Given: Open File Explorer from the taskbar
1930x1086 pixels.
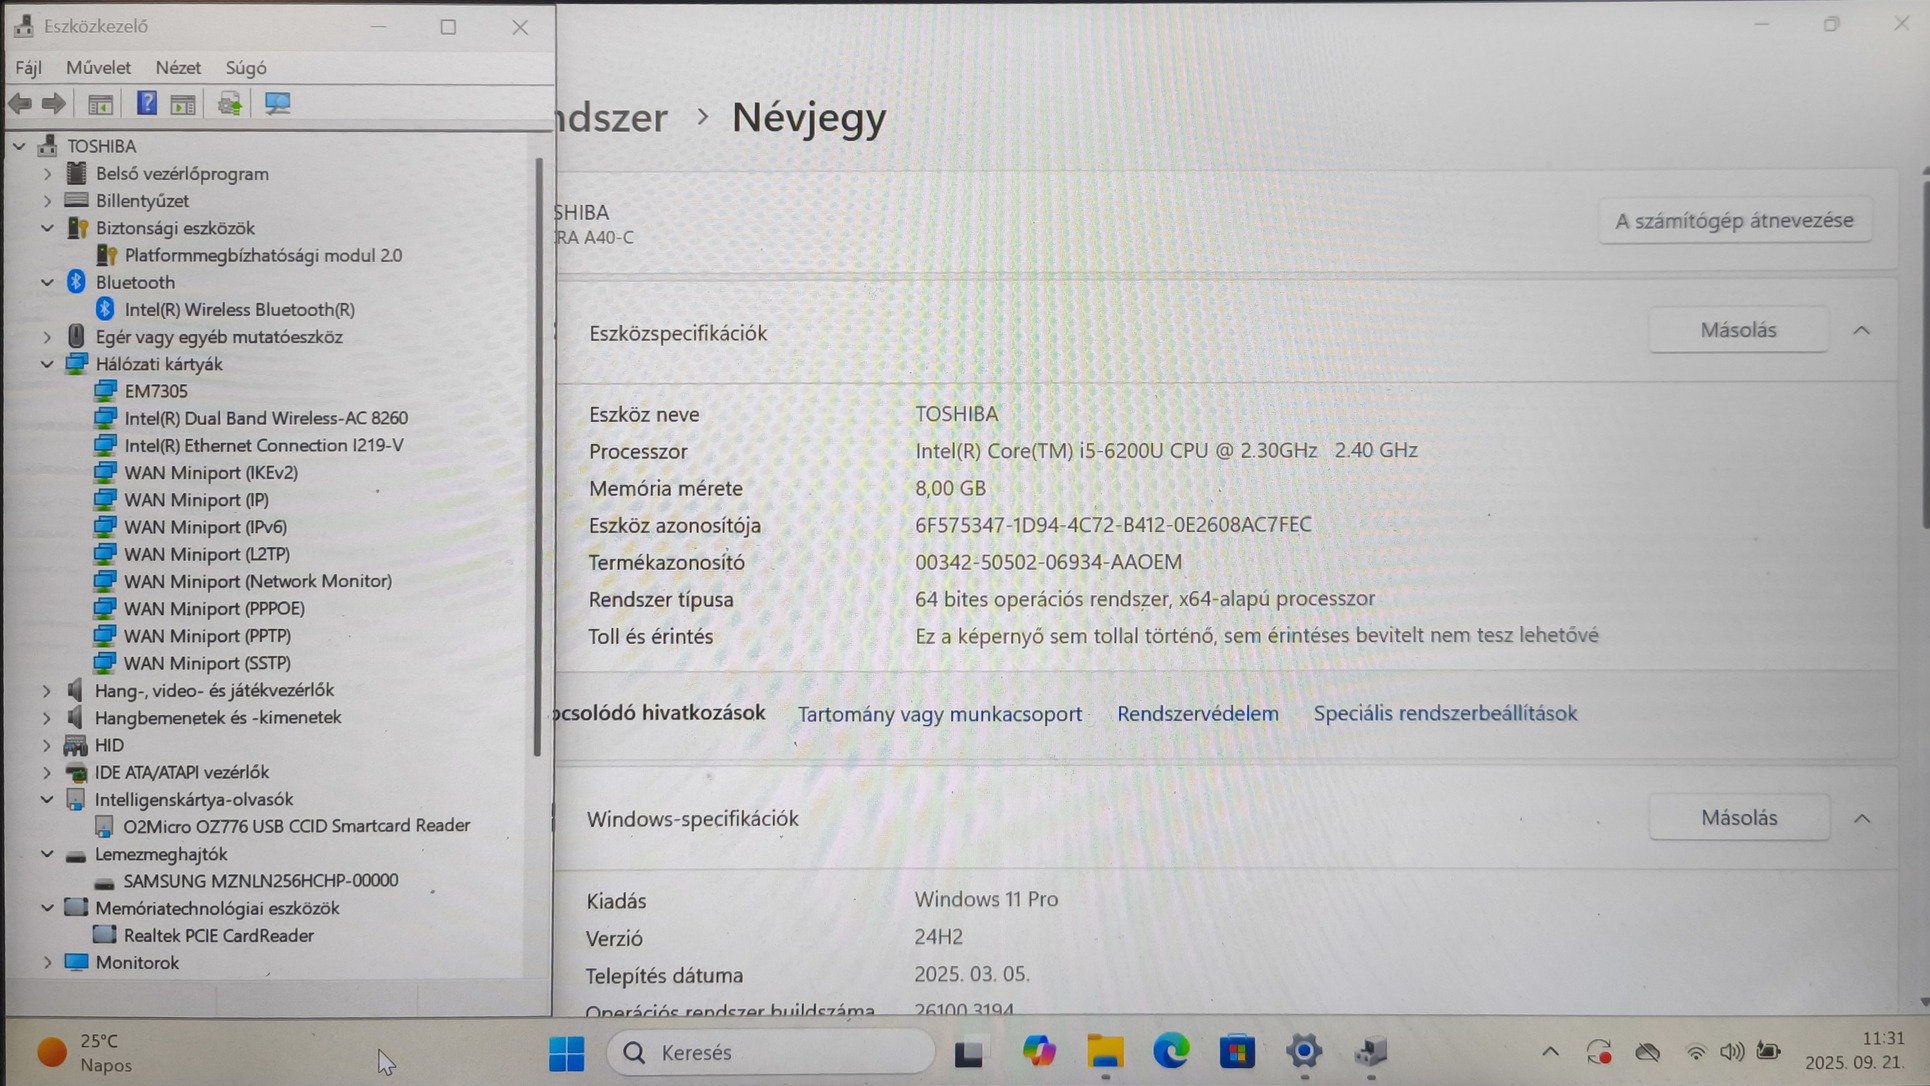Looking at the screenshot, I should 1105,1051.
